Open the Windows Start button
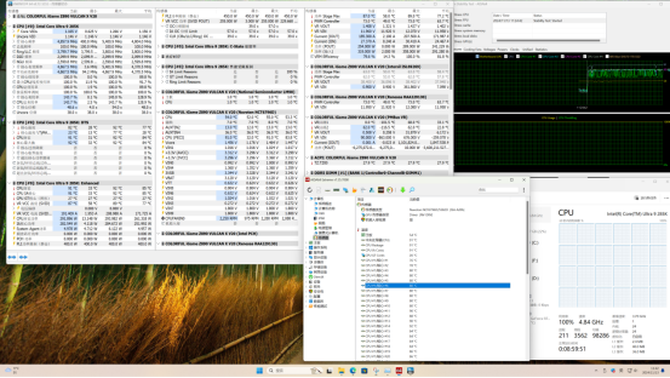This screenshot has height=378, width=670. 259,371
